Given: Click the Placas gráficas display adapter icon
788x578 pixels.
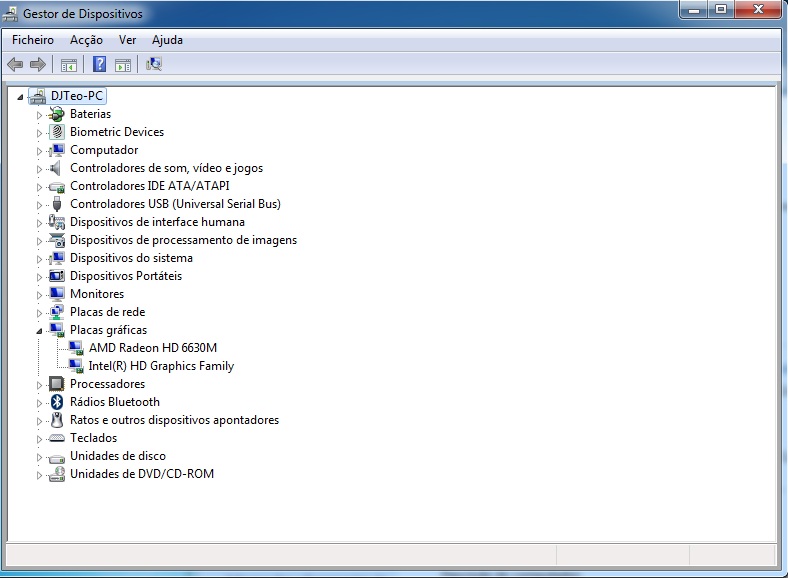Looking at the screenshot, I should pos(57,330).
